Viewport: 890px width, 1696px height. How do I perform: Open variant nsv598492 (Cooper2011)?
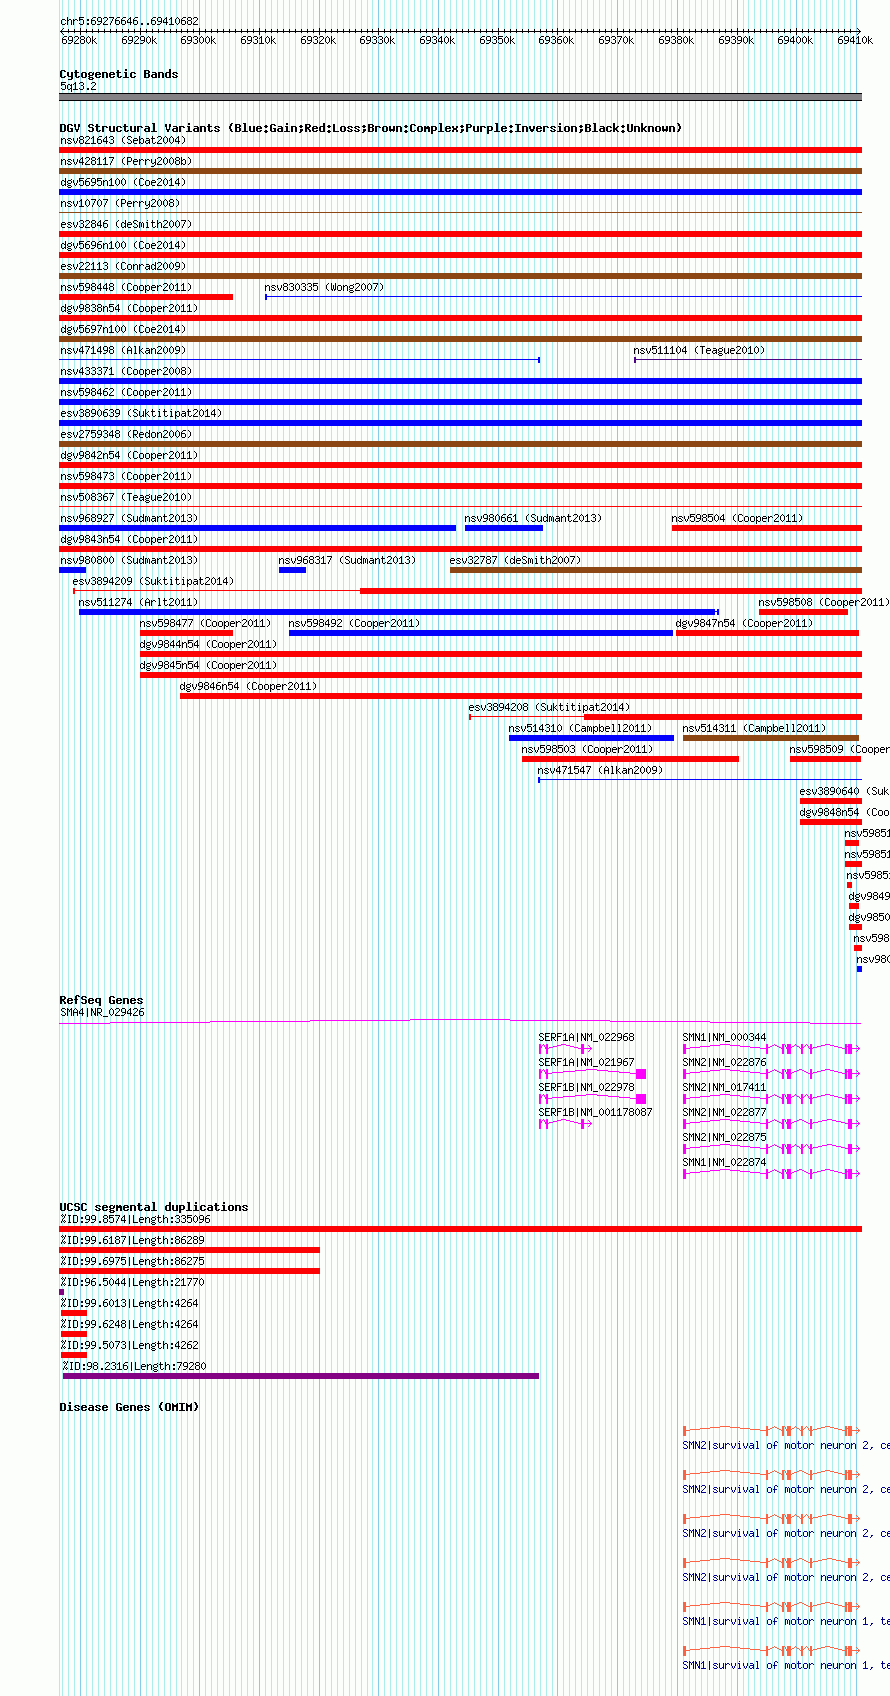[354, 623]
